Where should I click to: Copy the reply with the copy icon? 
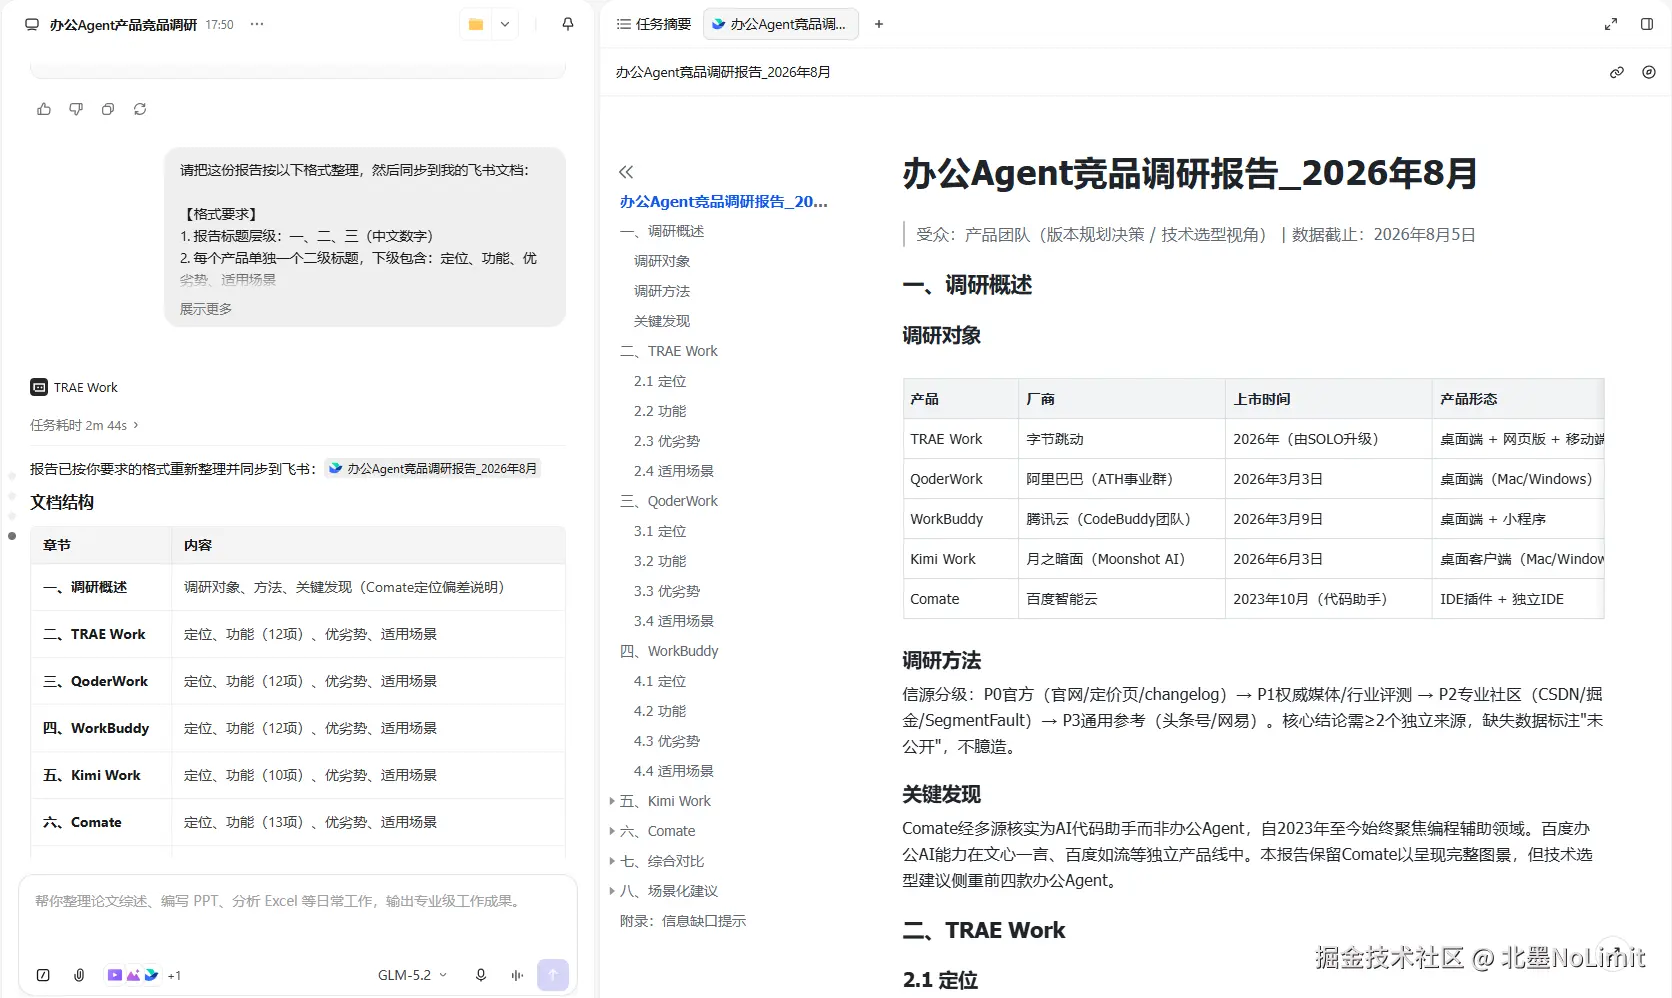[x=108, y=109]
